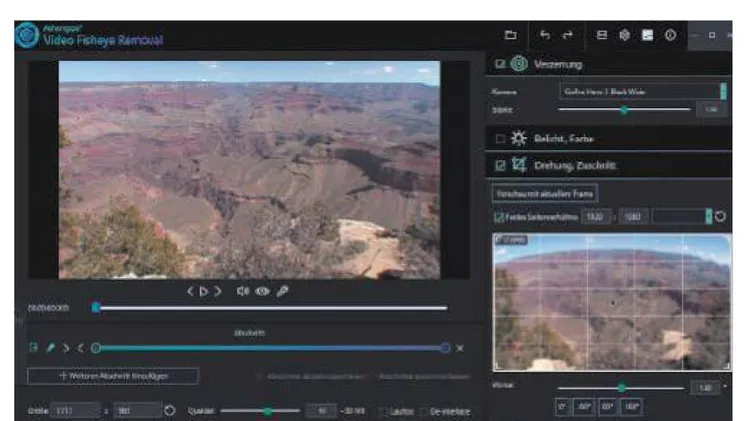Toggle the fixed aspect ratio checkbox
The height and width of the screenshot is (421, 750).
point(498,217)
